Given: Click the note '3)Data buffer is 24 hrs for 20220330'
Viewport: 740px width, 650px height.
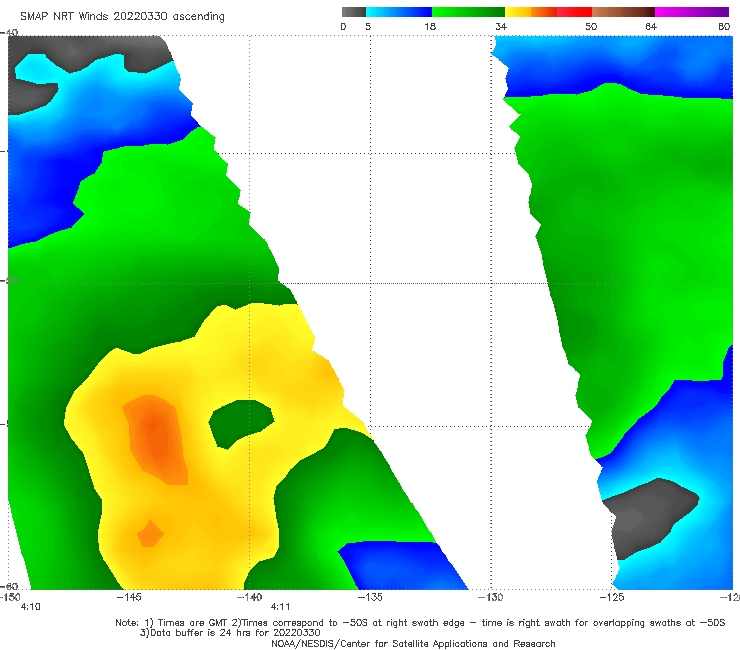Looking at the screenshot, I should click(230, 633).
